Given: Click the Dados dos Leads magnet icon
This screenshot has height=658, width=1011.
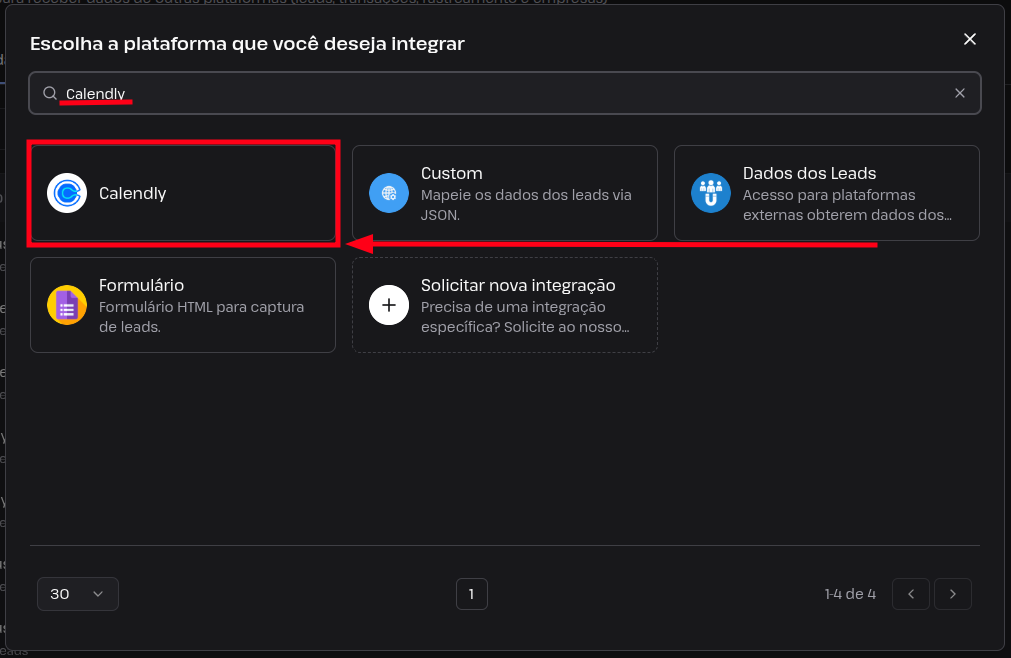Looking at the screenshot, I should pos(711,193).
